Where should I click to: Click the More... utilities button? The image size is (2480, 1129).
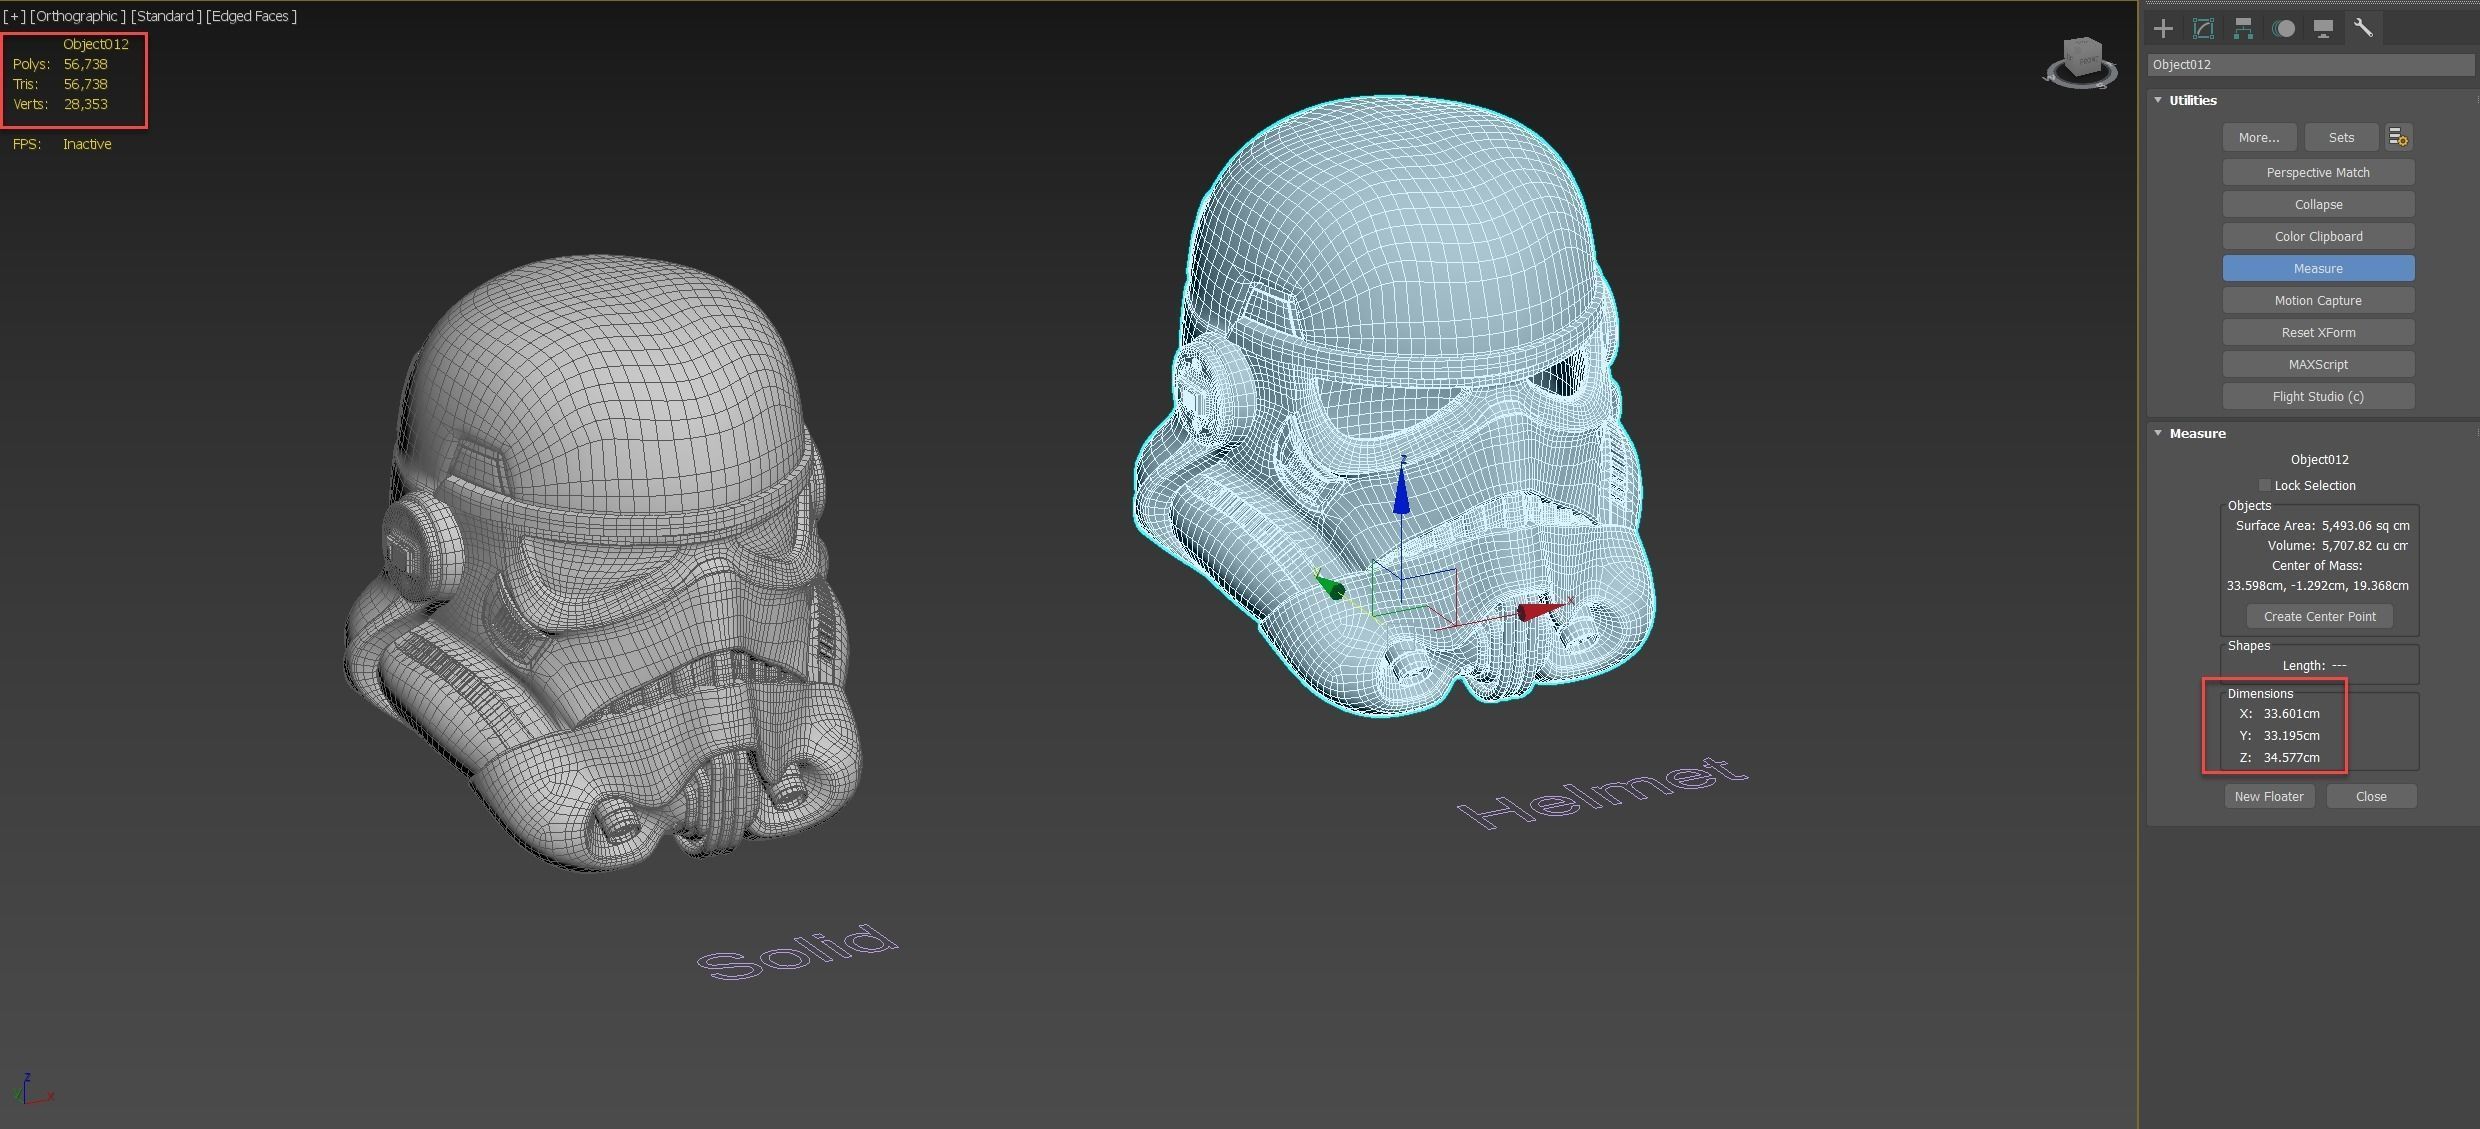2259,137
